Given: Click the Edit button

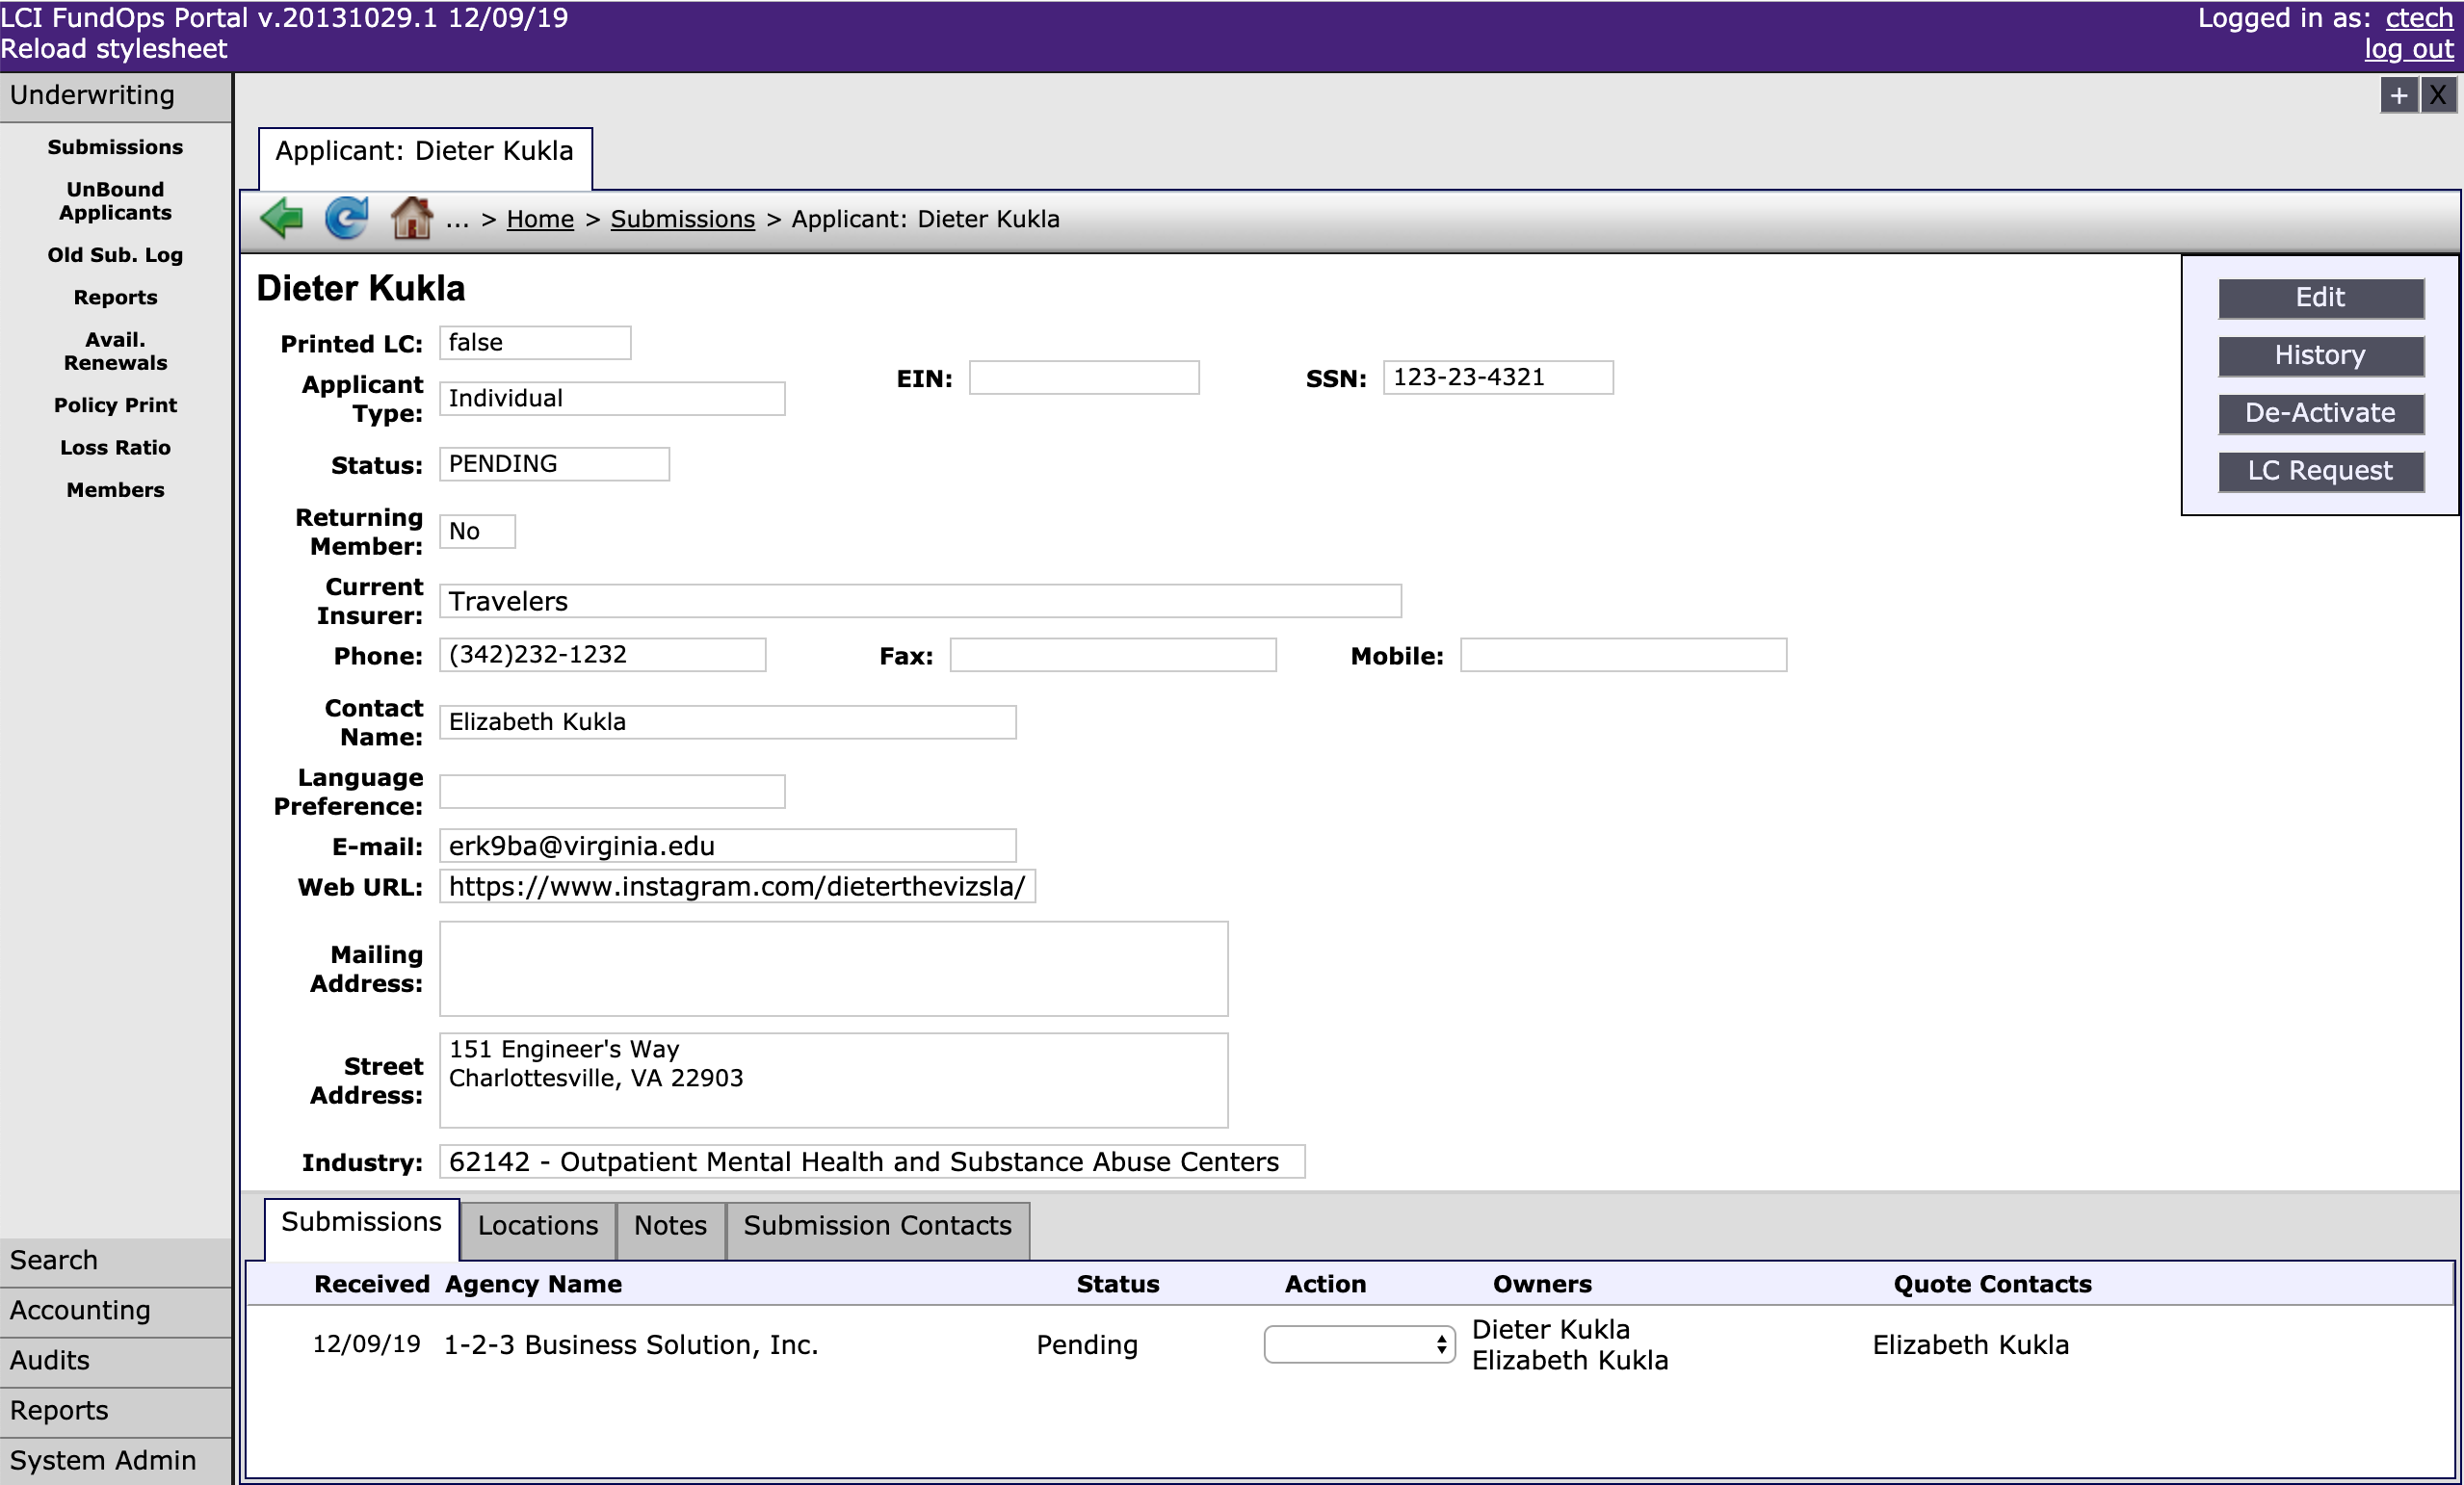Looking at the screenshot, I should (x=2320, y=298).
